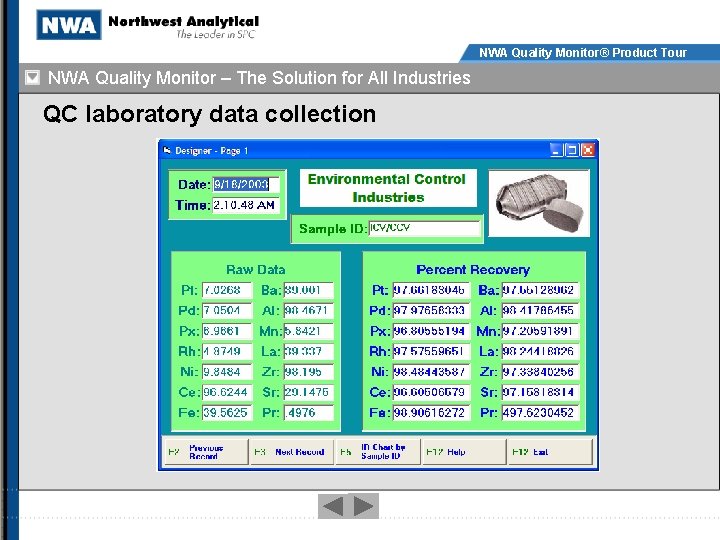Select Percent Recovery Px value field
Image resolution: width=720 pixels, height=540 pixels.
[x=431, y=331]
